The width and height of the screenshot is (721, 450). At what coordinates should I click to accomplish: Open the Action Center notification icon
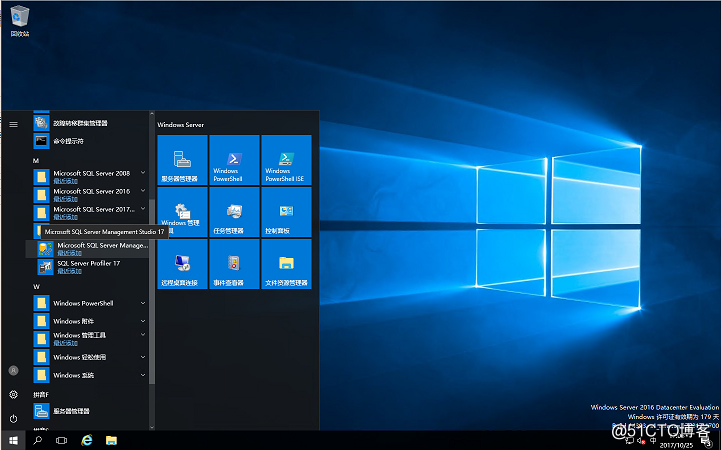[x=708, y=442]
